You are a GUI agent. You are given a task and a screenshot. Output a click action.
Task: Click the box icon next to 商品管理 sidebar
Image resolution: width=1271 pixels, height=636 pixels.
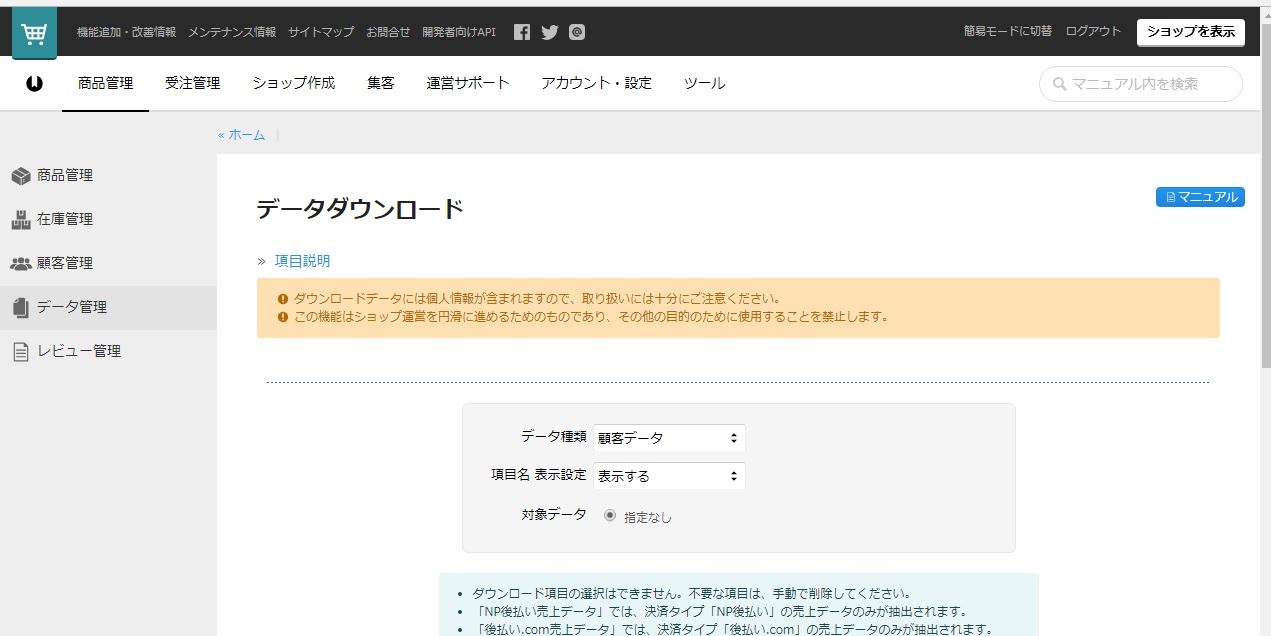point(21,176)
